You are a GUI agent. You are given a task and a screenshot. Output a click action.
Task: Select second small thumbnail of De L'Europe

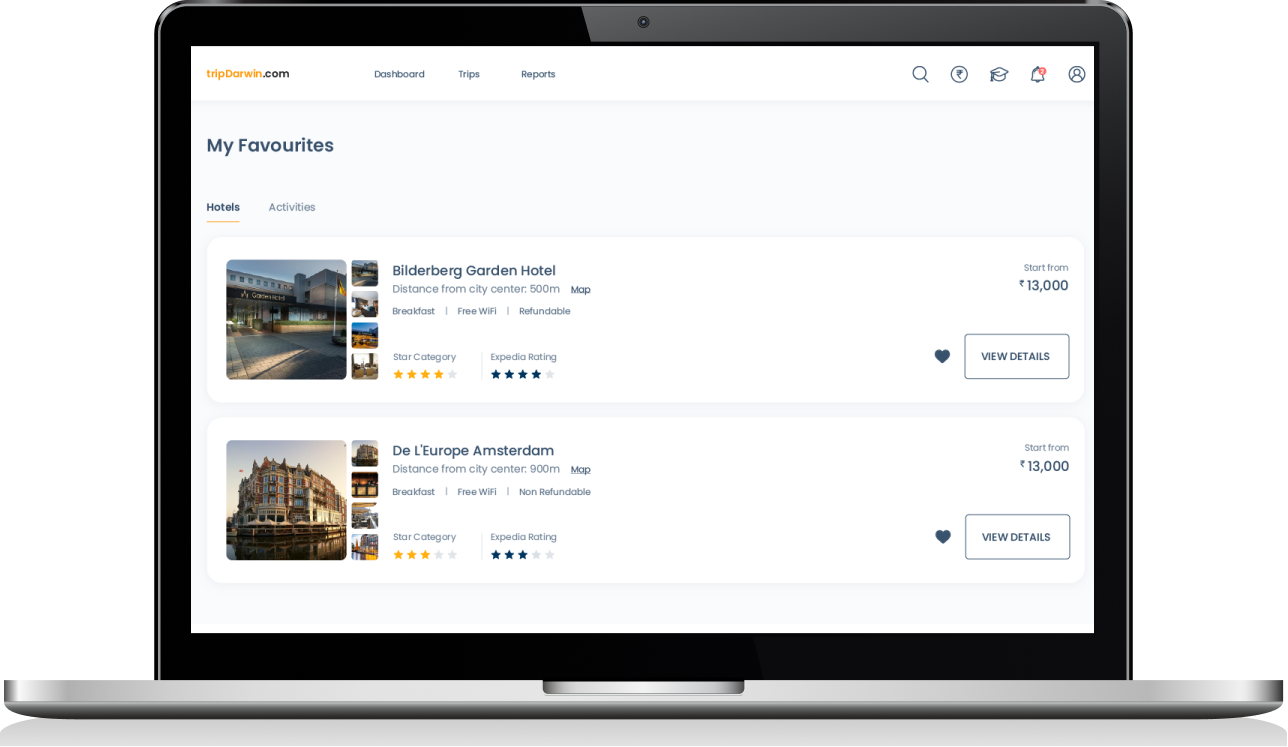(x=365, y=484)
